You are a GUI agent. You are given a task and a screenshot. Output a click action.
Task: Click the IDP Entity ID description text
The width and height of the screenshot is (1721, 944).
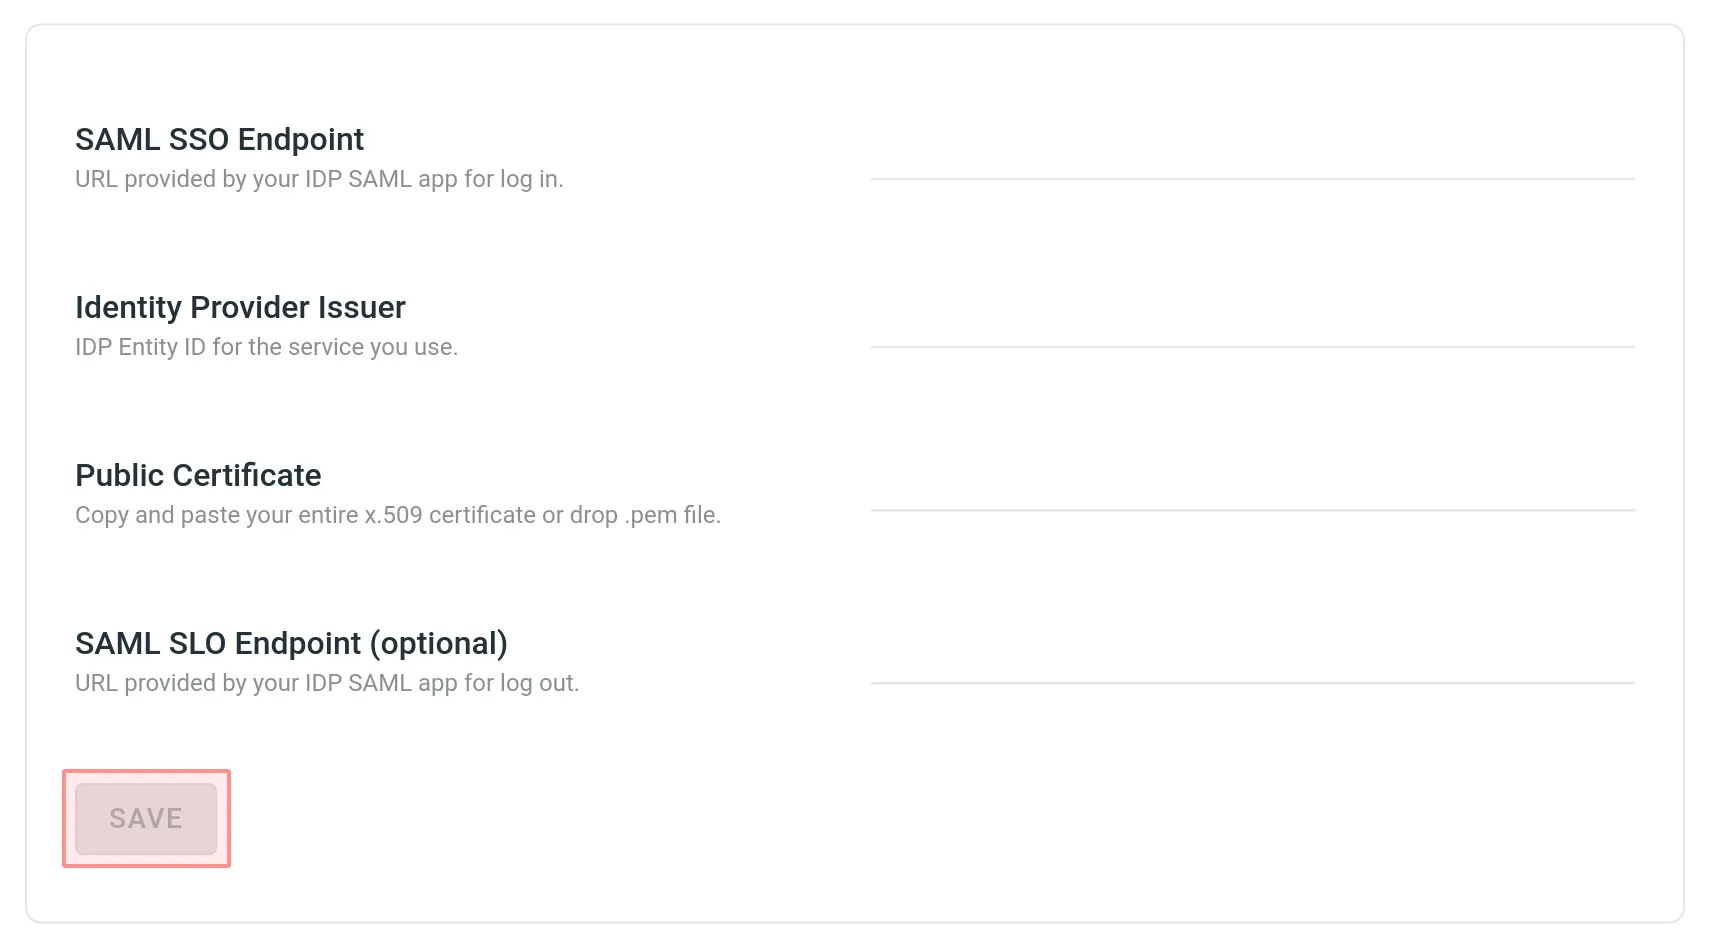266,347
